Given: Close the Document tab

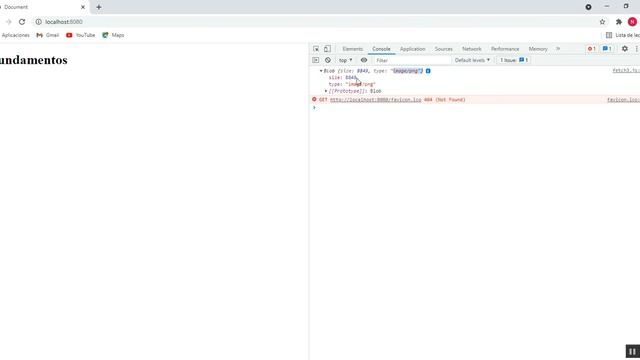Looking at the screenshot, I should 83,7.
